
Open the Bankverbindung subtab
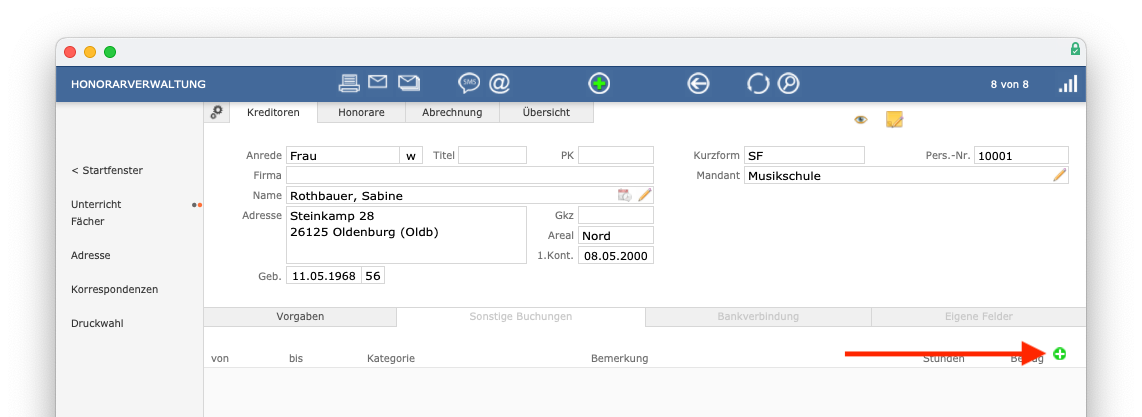[x=758, y=317]
